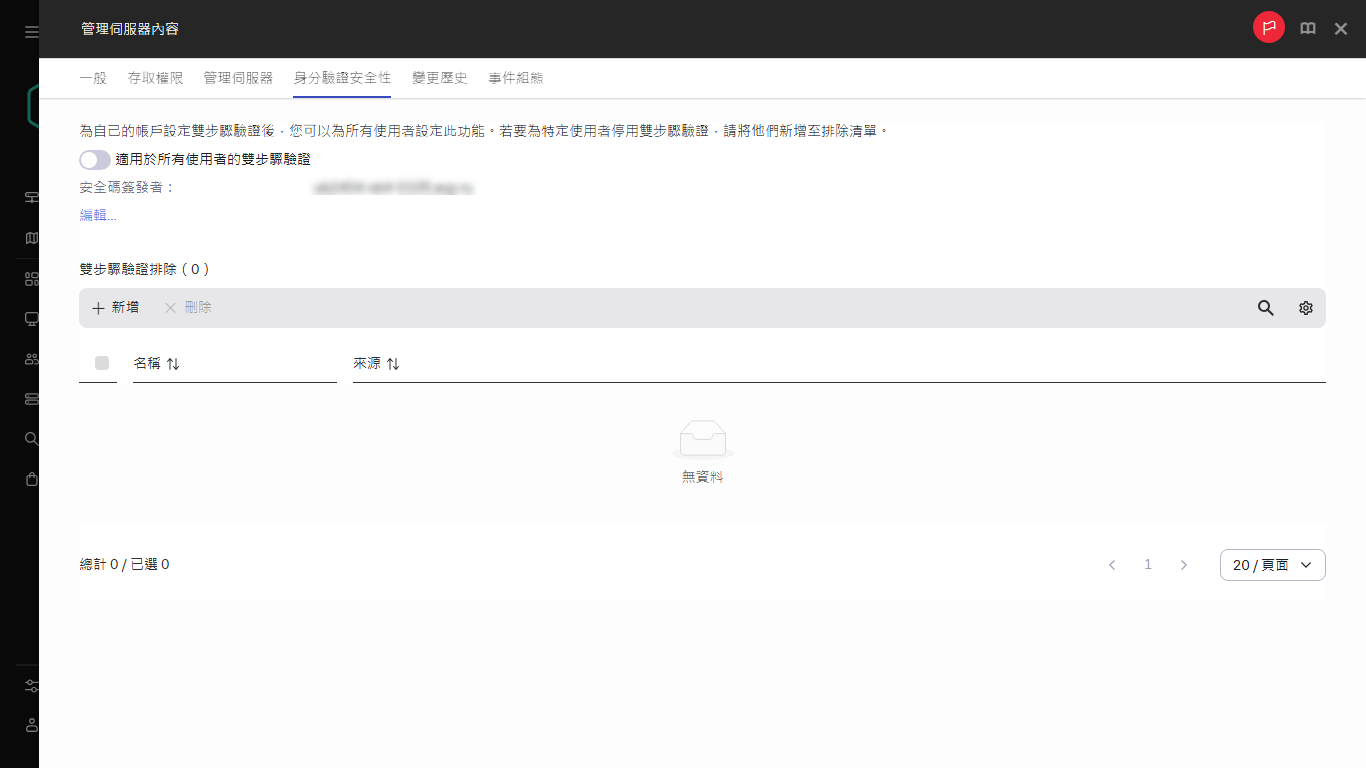
Task: Sort the 來源 column
Action: pos(391,363)
